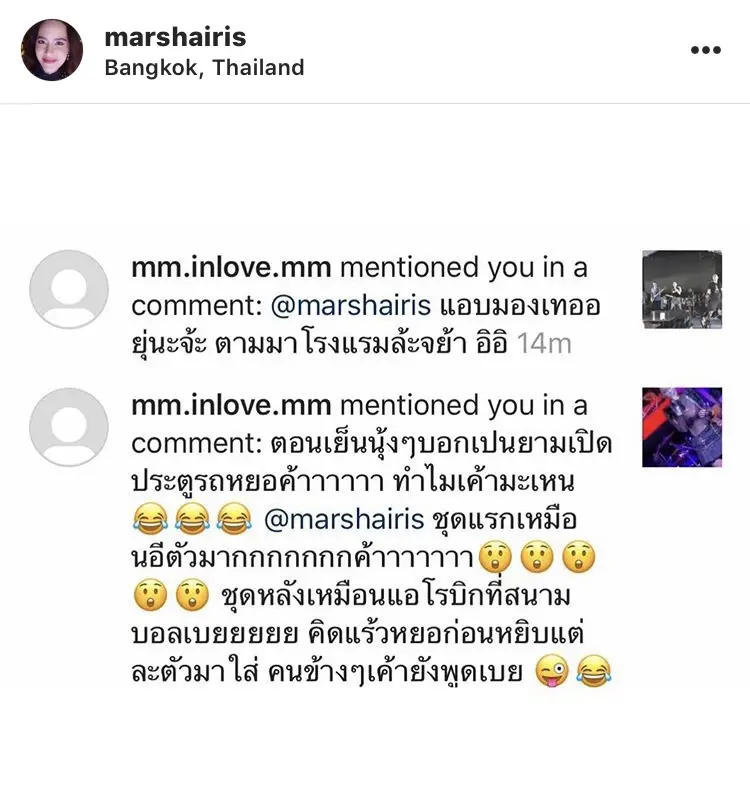Tap the 14m timestamp
The height and width of the screenshot is (805, 750).
pyautogui.click(x=544, y=344)
